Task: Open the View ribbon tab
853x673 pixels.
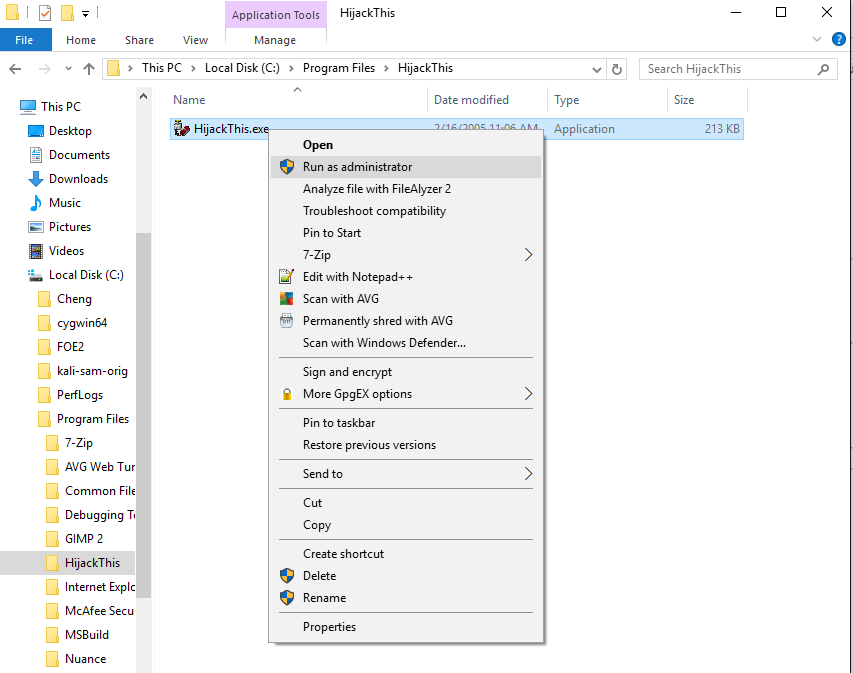Action: [x=195, y=40]
